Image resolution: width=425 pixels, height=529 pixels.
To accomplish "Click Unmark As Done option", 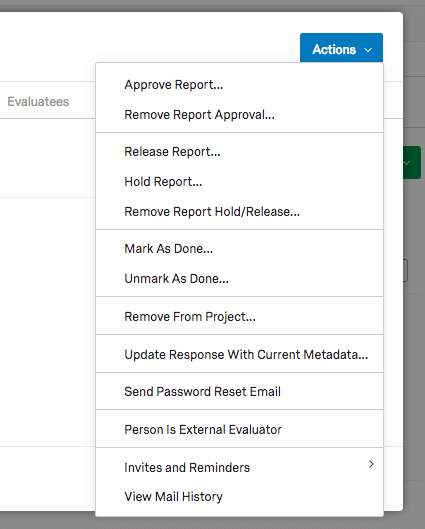I will (239, 279).
